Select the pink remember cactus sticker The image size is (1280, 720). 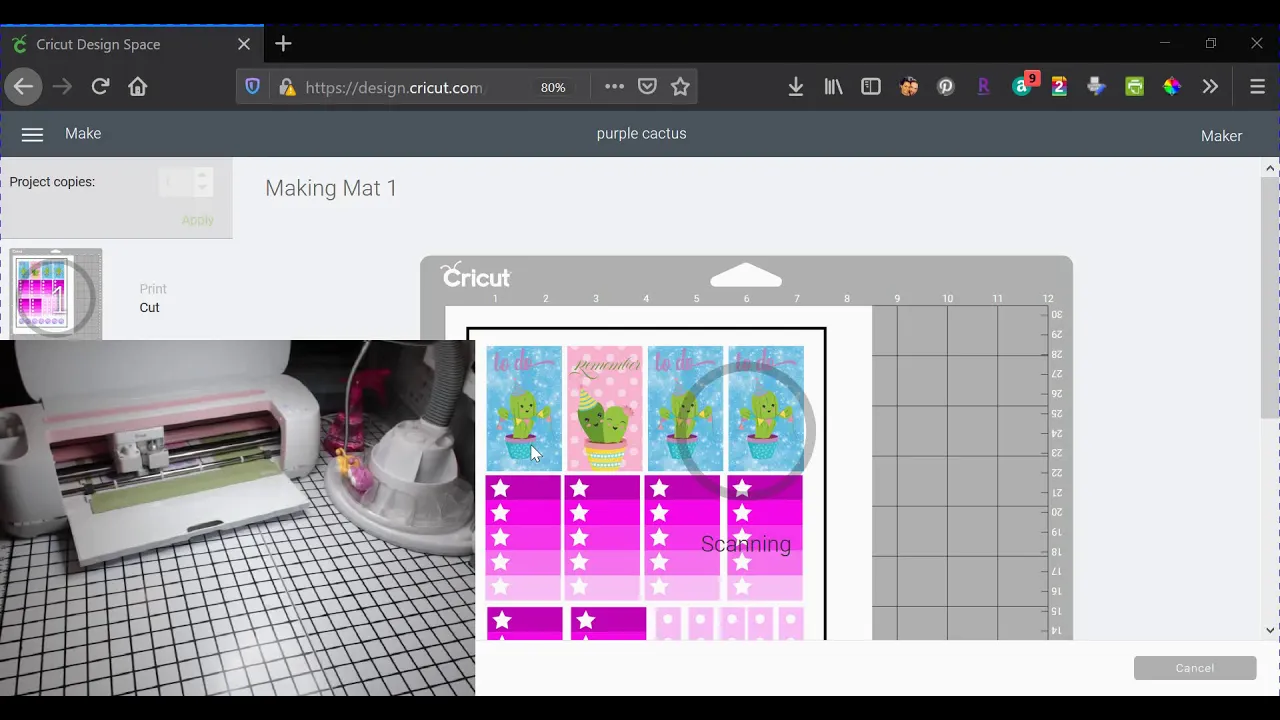pyautogui.click(x=605, y=408)
